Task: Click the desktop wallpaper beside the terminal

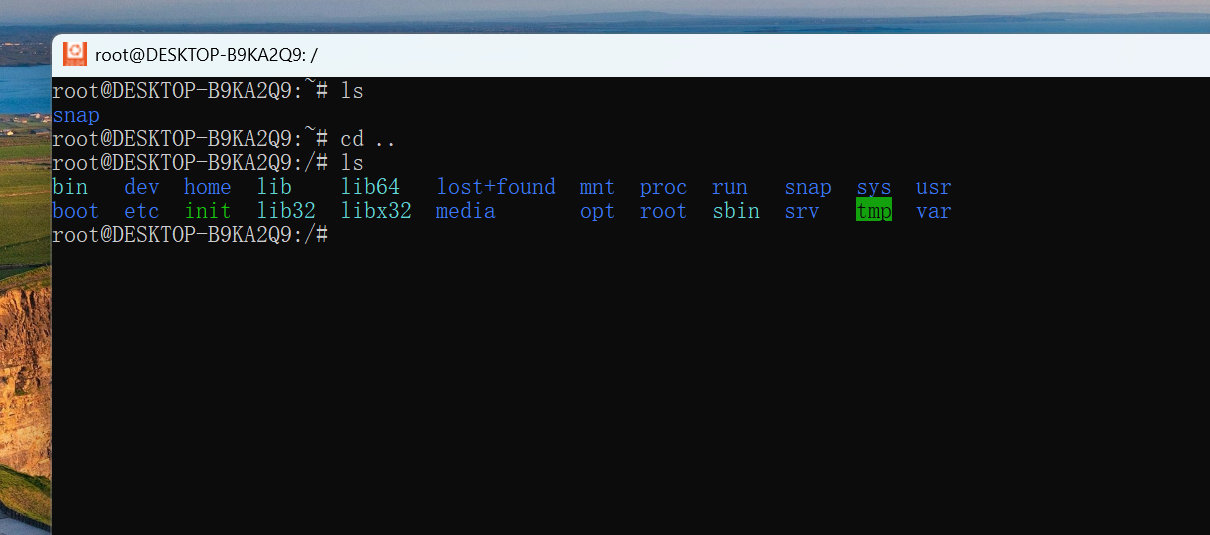Action: [25, 300]
